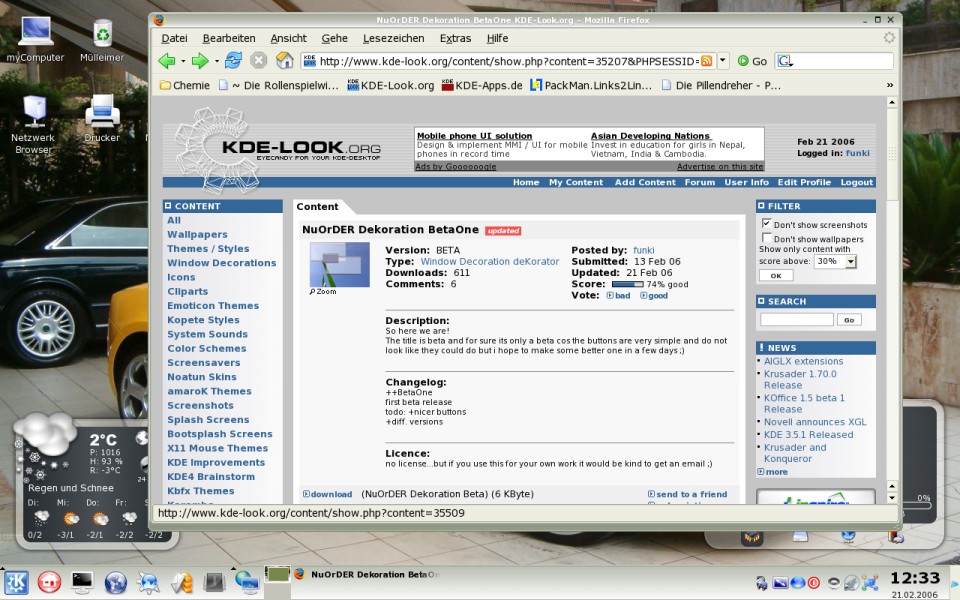Image resolution: width=960 pixels, height=600 pixels.
Task: Open the Netzwerk Browser desktop icon
Action: [34, 124]
